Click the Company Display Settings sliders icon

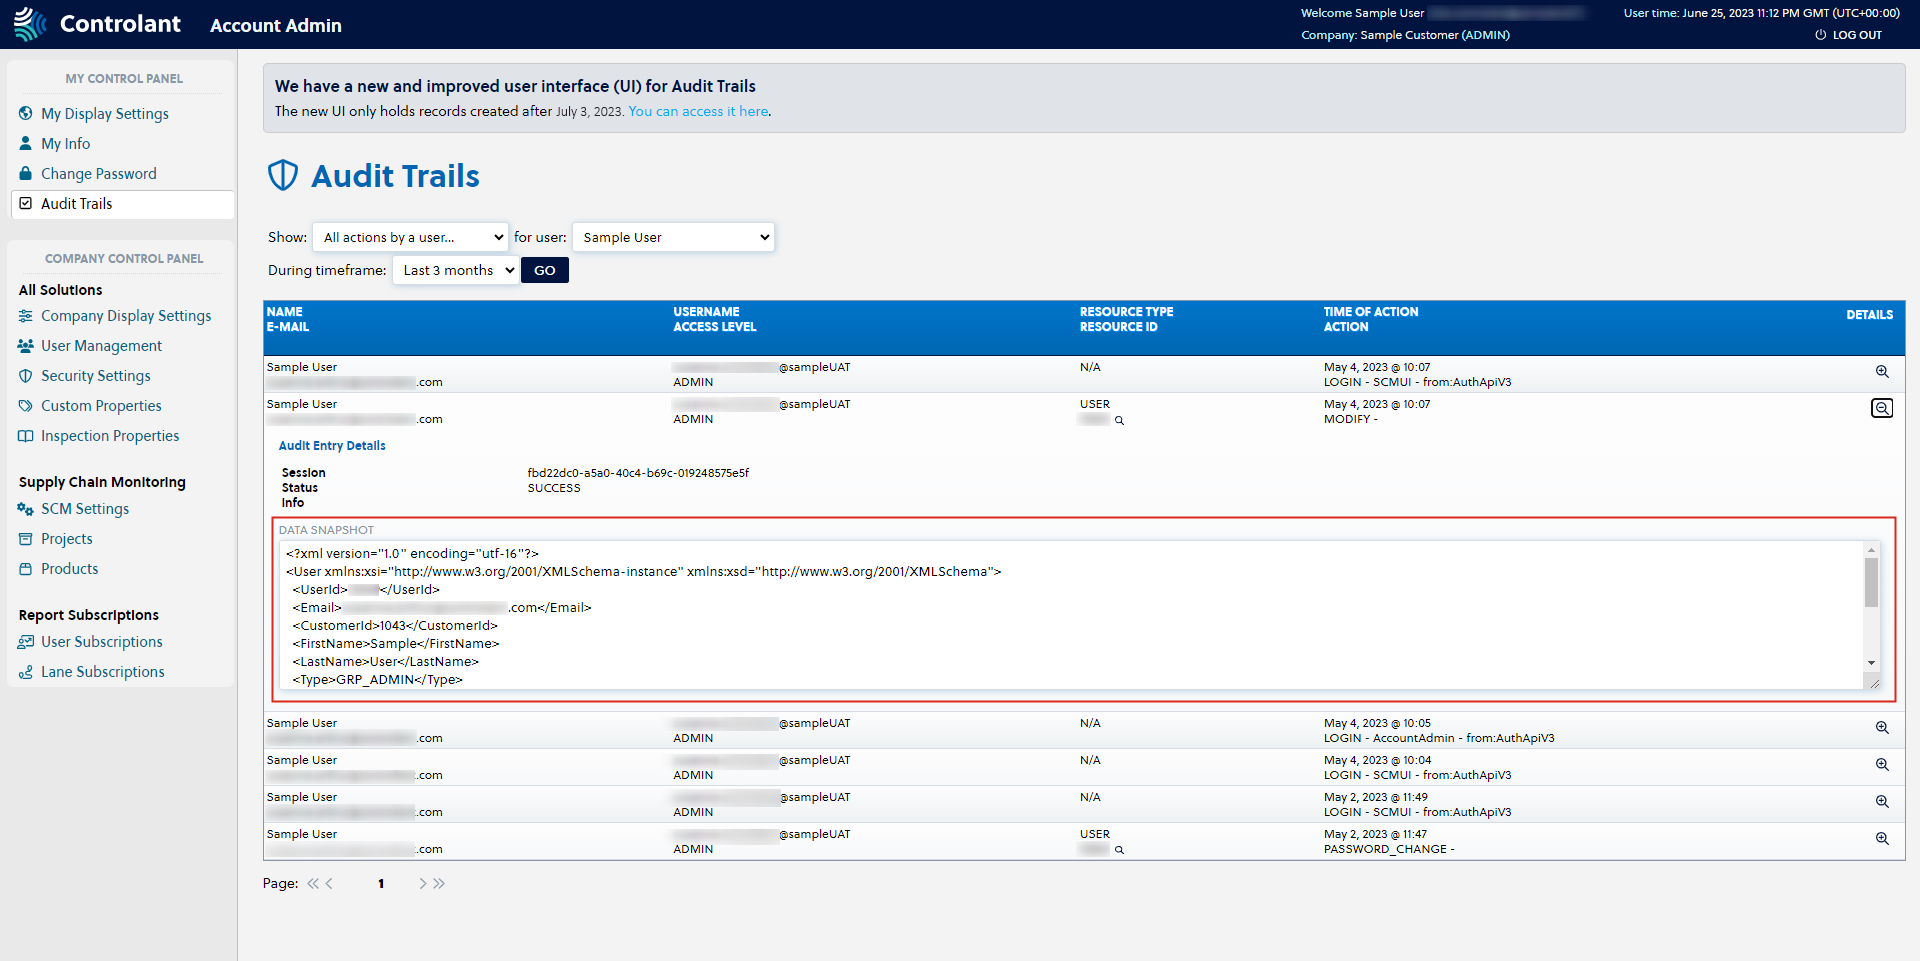coord(26,316)
